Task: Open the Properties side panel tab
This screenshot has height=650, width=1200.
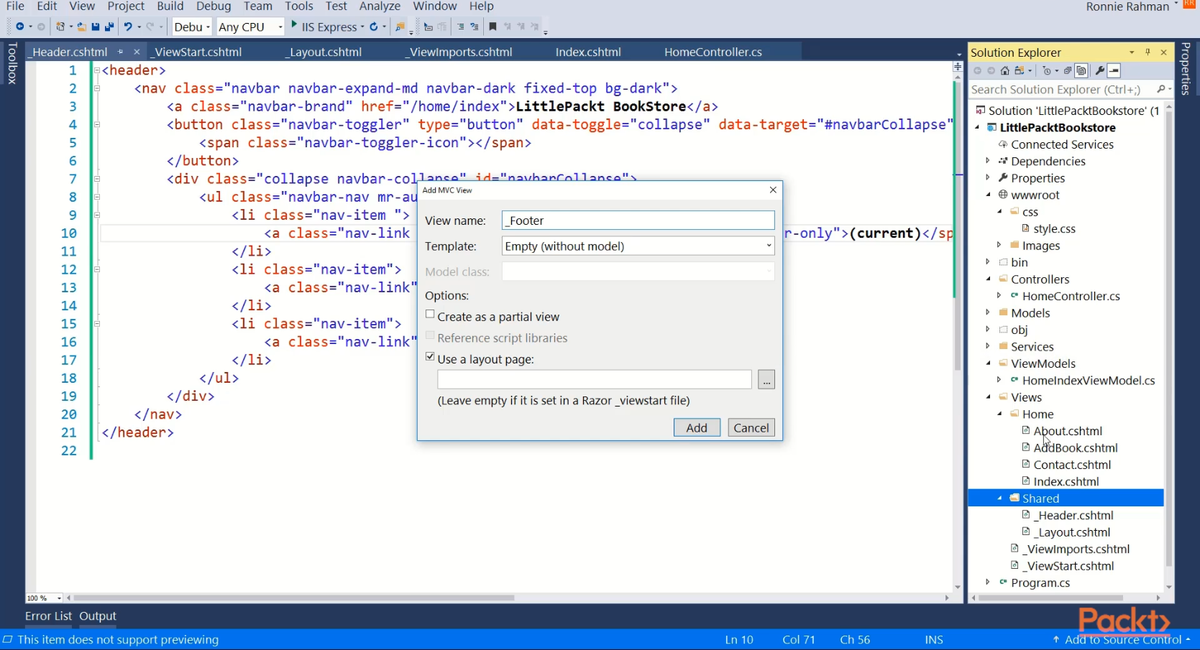Action: (x=1187, y=68)
